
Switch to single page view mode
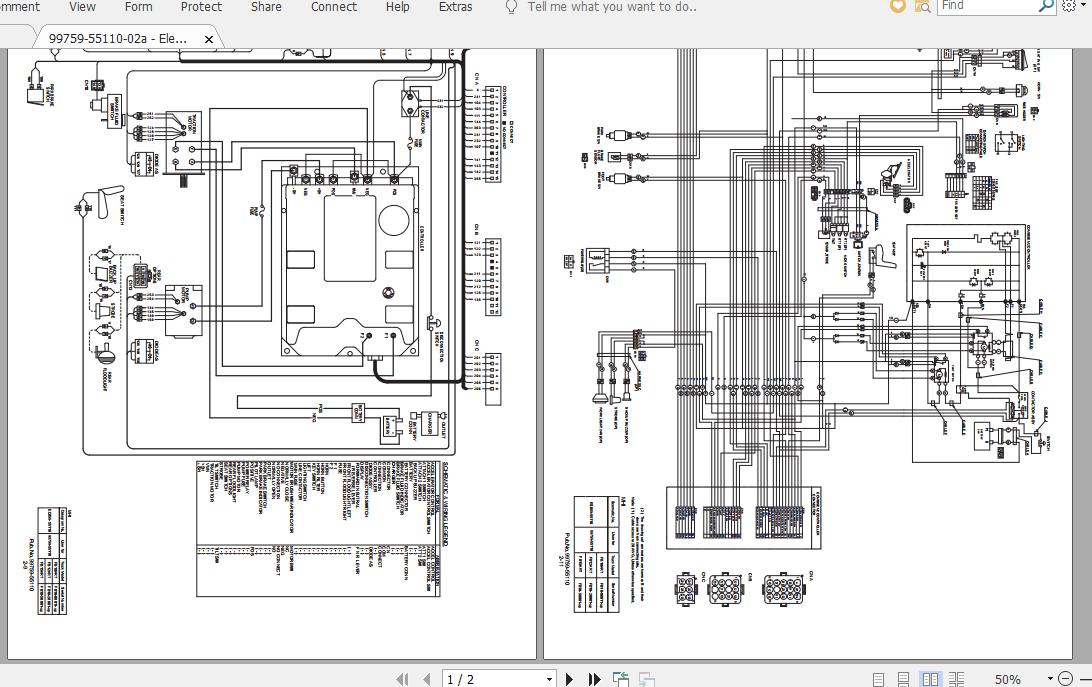878,679
